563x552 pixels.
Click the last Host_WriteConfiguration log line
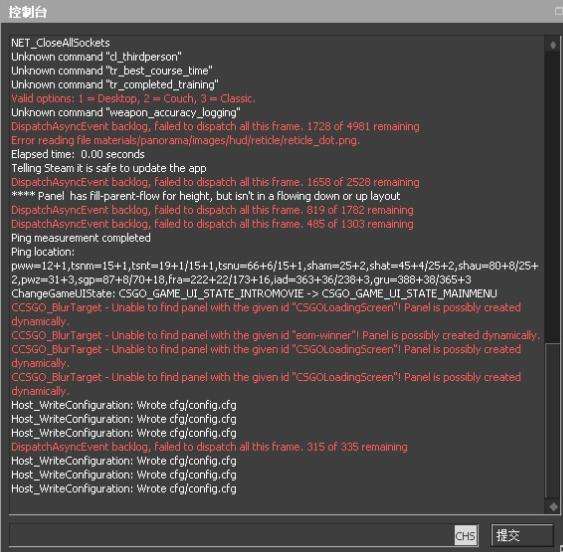point(124,489)
